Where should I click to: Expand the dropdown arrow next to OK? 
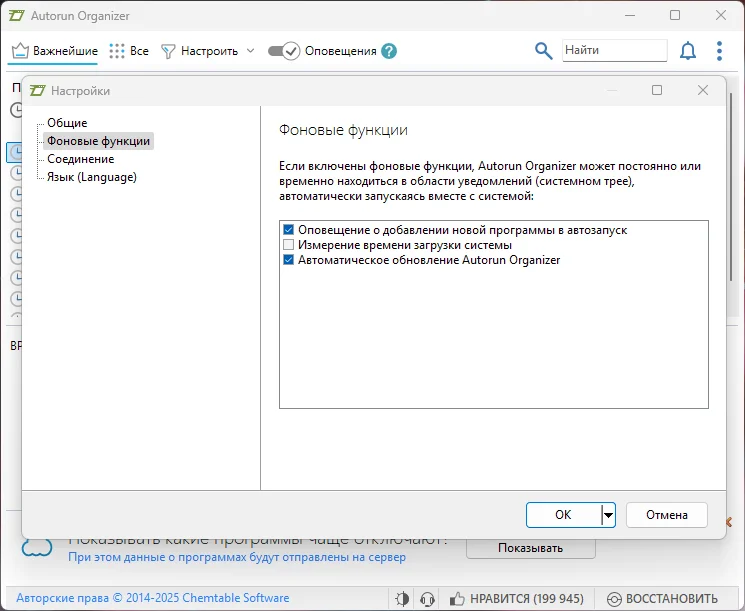(608, 515)
